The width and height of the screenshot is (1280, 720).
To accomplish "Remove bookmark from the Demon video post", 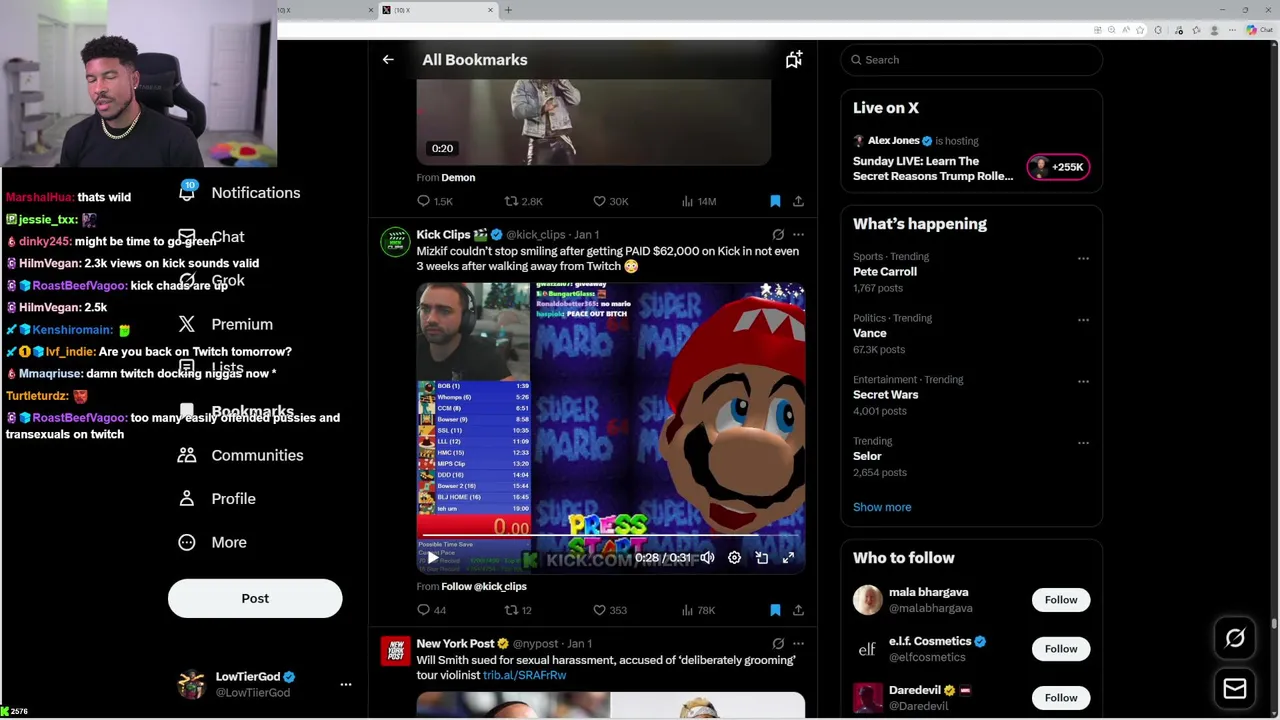I will [775, 201].
